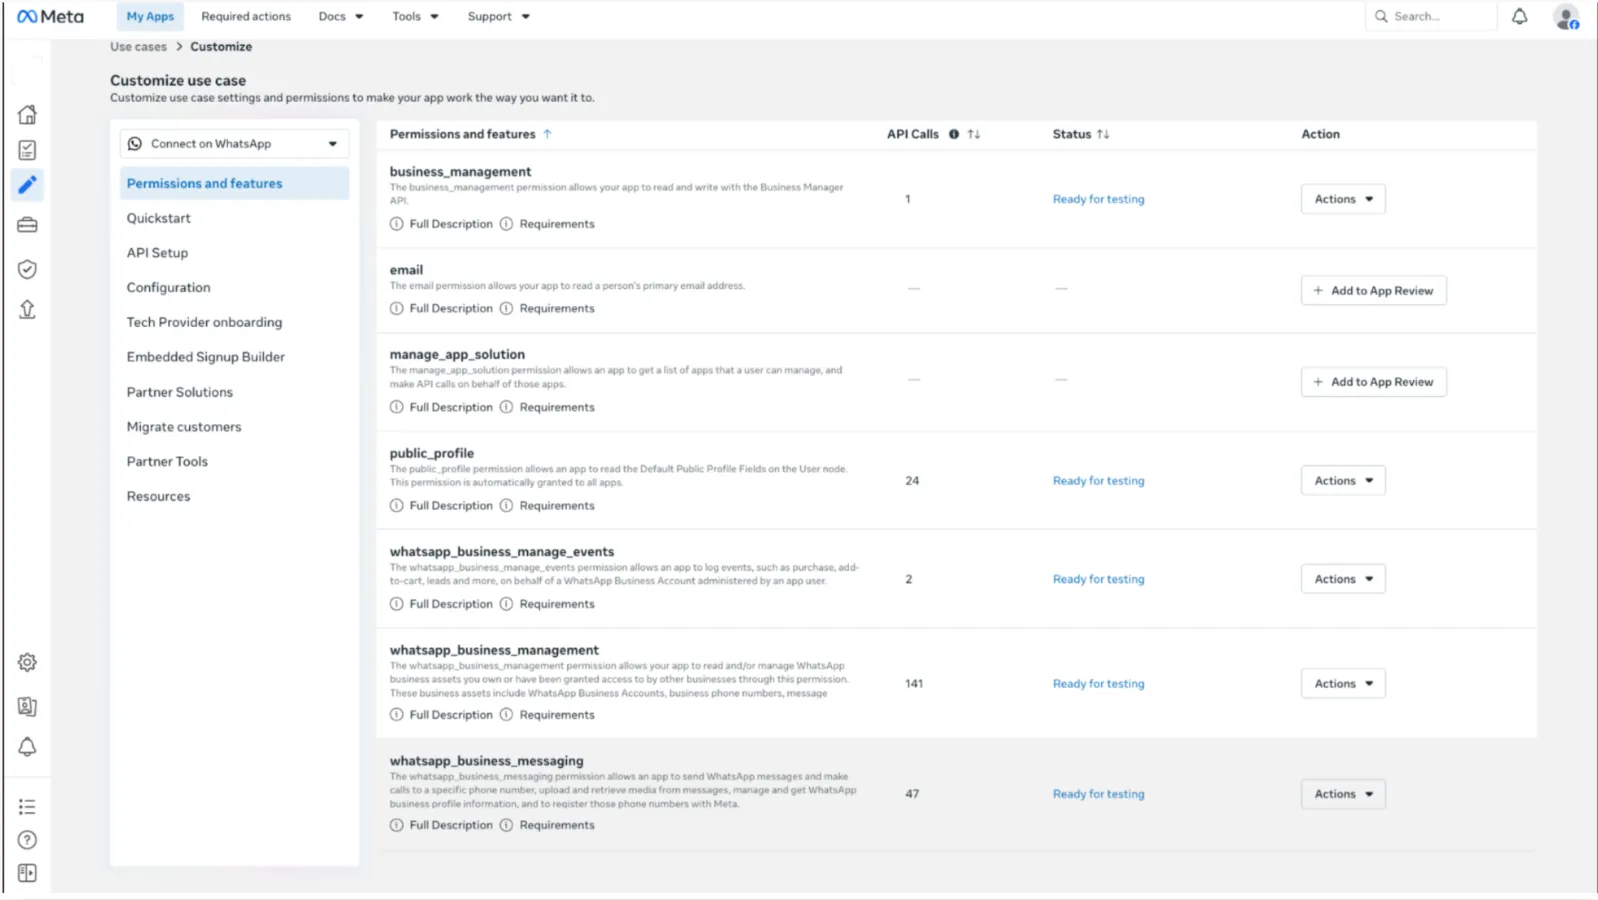Open Actions dropdown for whatsapp_business_management
The image size is (1598, 900).
[1343, 684]
